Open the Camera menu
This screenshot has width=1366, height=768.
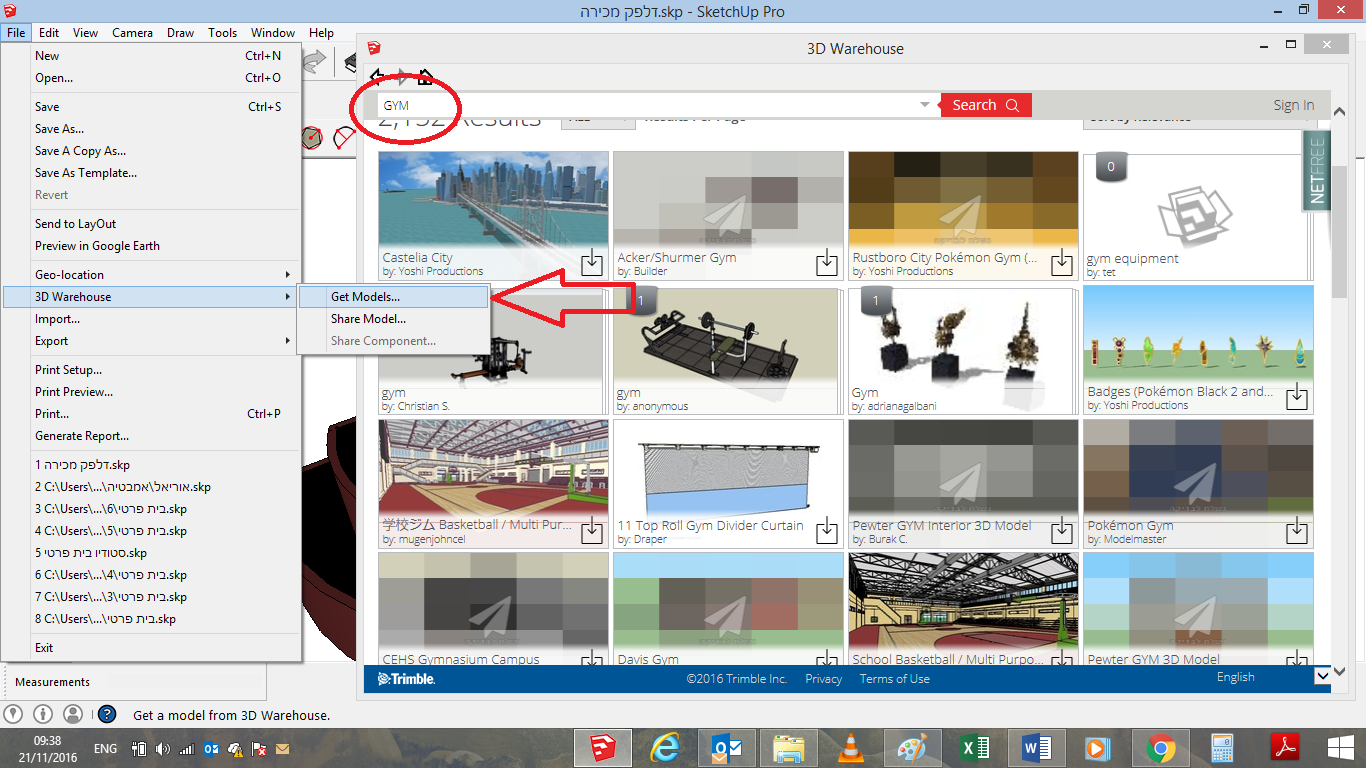(132, 33)
